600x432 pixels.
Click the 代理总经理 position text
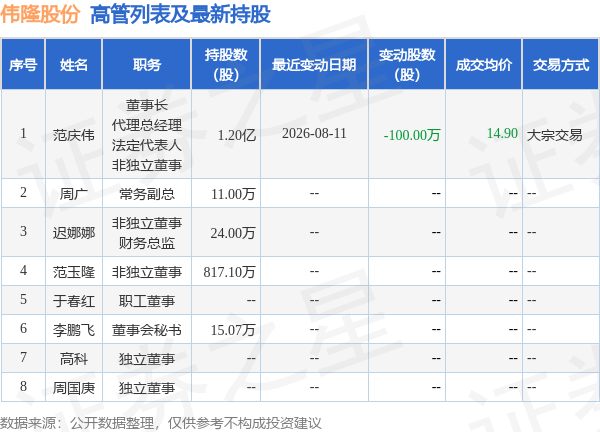147,125
